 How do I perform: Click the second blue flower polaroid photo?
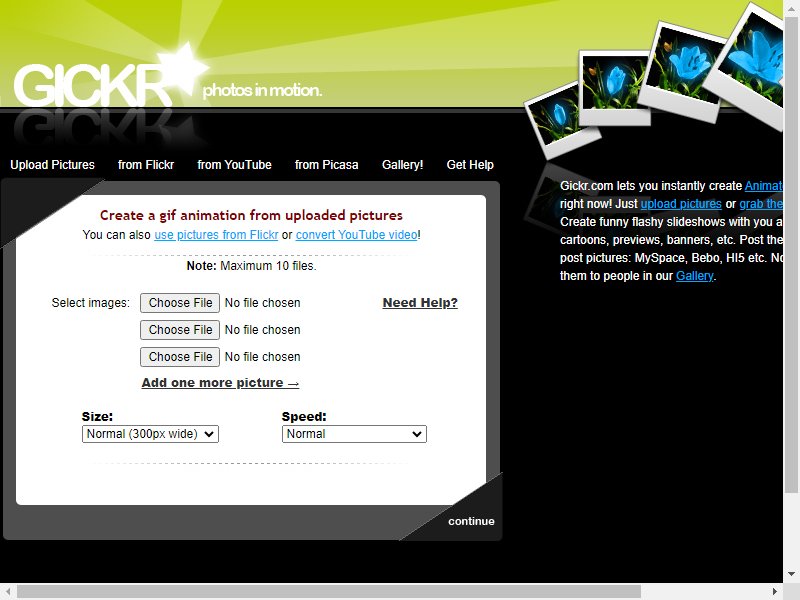pyautogui.click(x=614, y=88)
